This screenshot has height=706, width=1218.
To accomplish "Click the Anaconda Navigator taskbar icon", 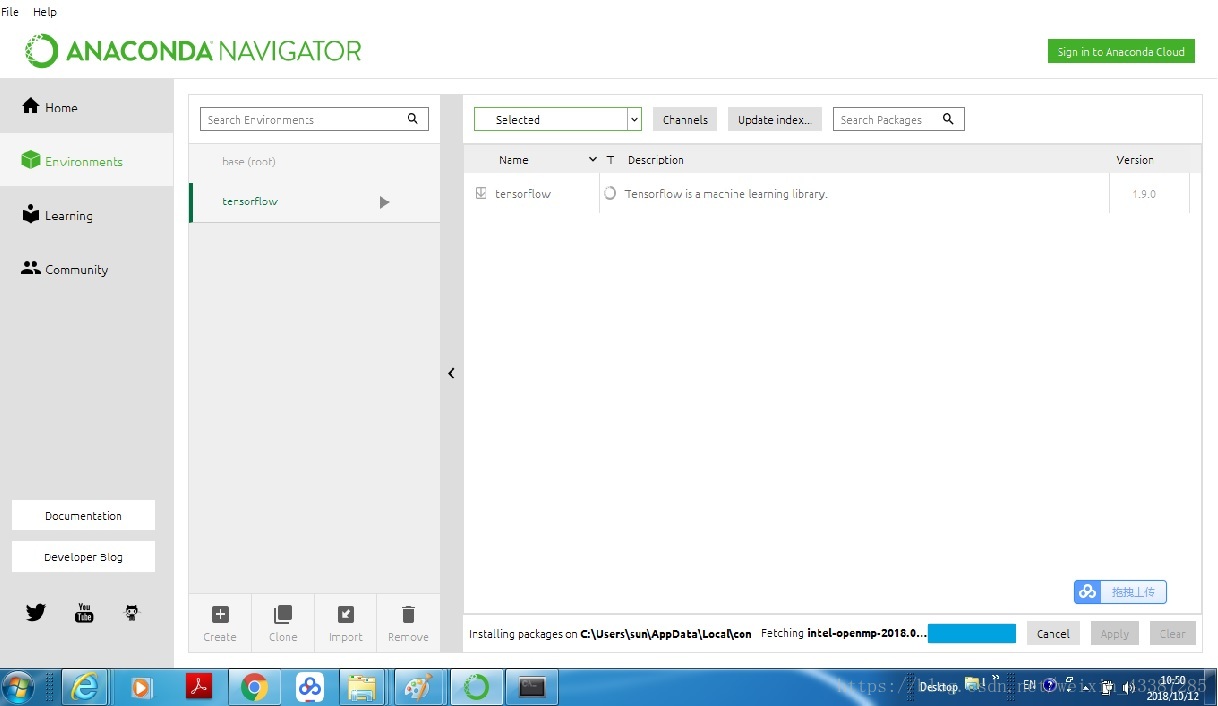I will coord(477,687).
